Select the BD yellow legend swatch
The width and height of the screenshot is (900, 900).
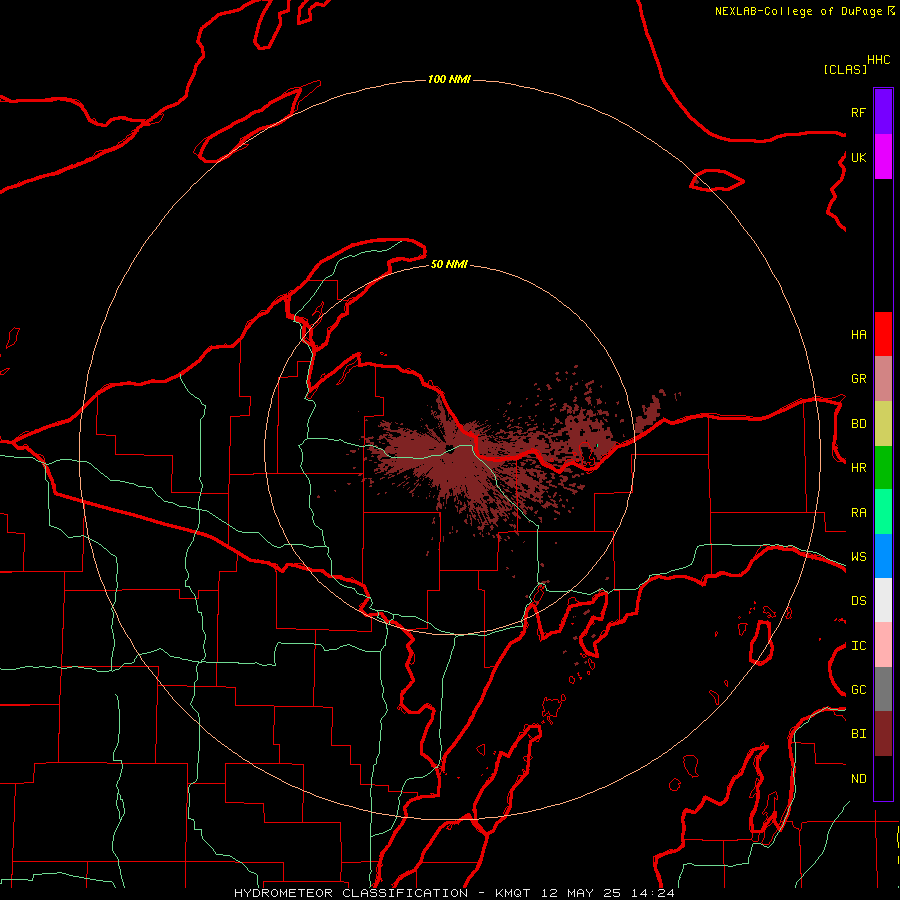coord(883,424)
